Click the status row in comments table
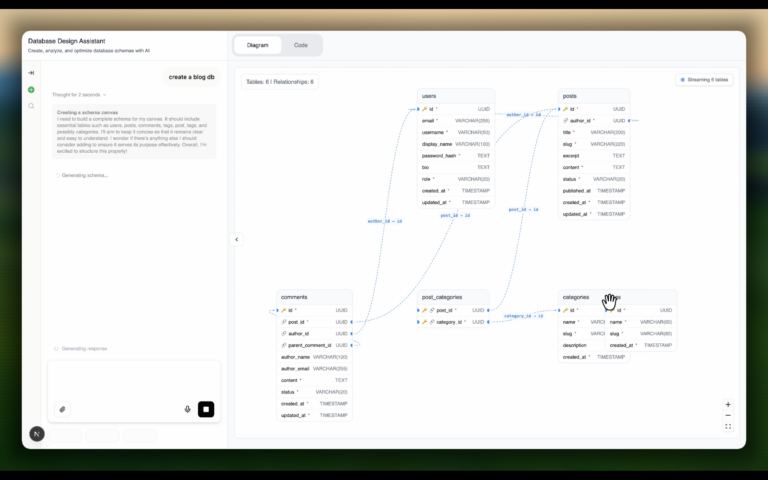This screenshot has height=480, width=768. coord(314,392)
